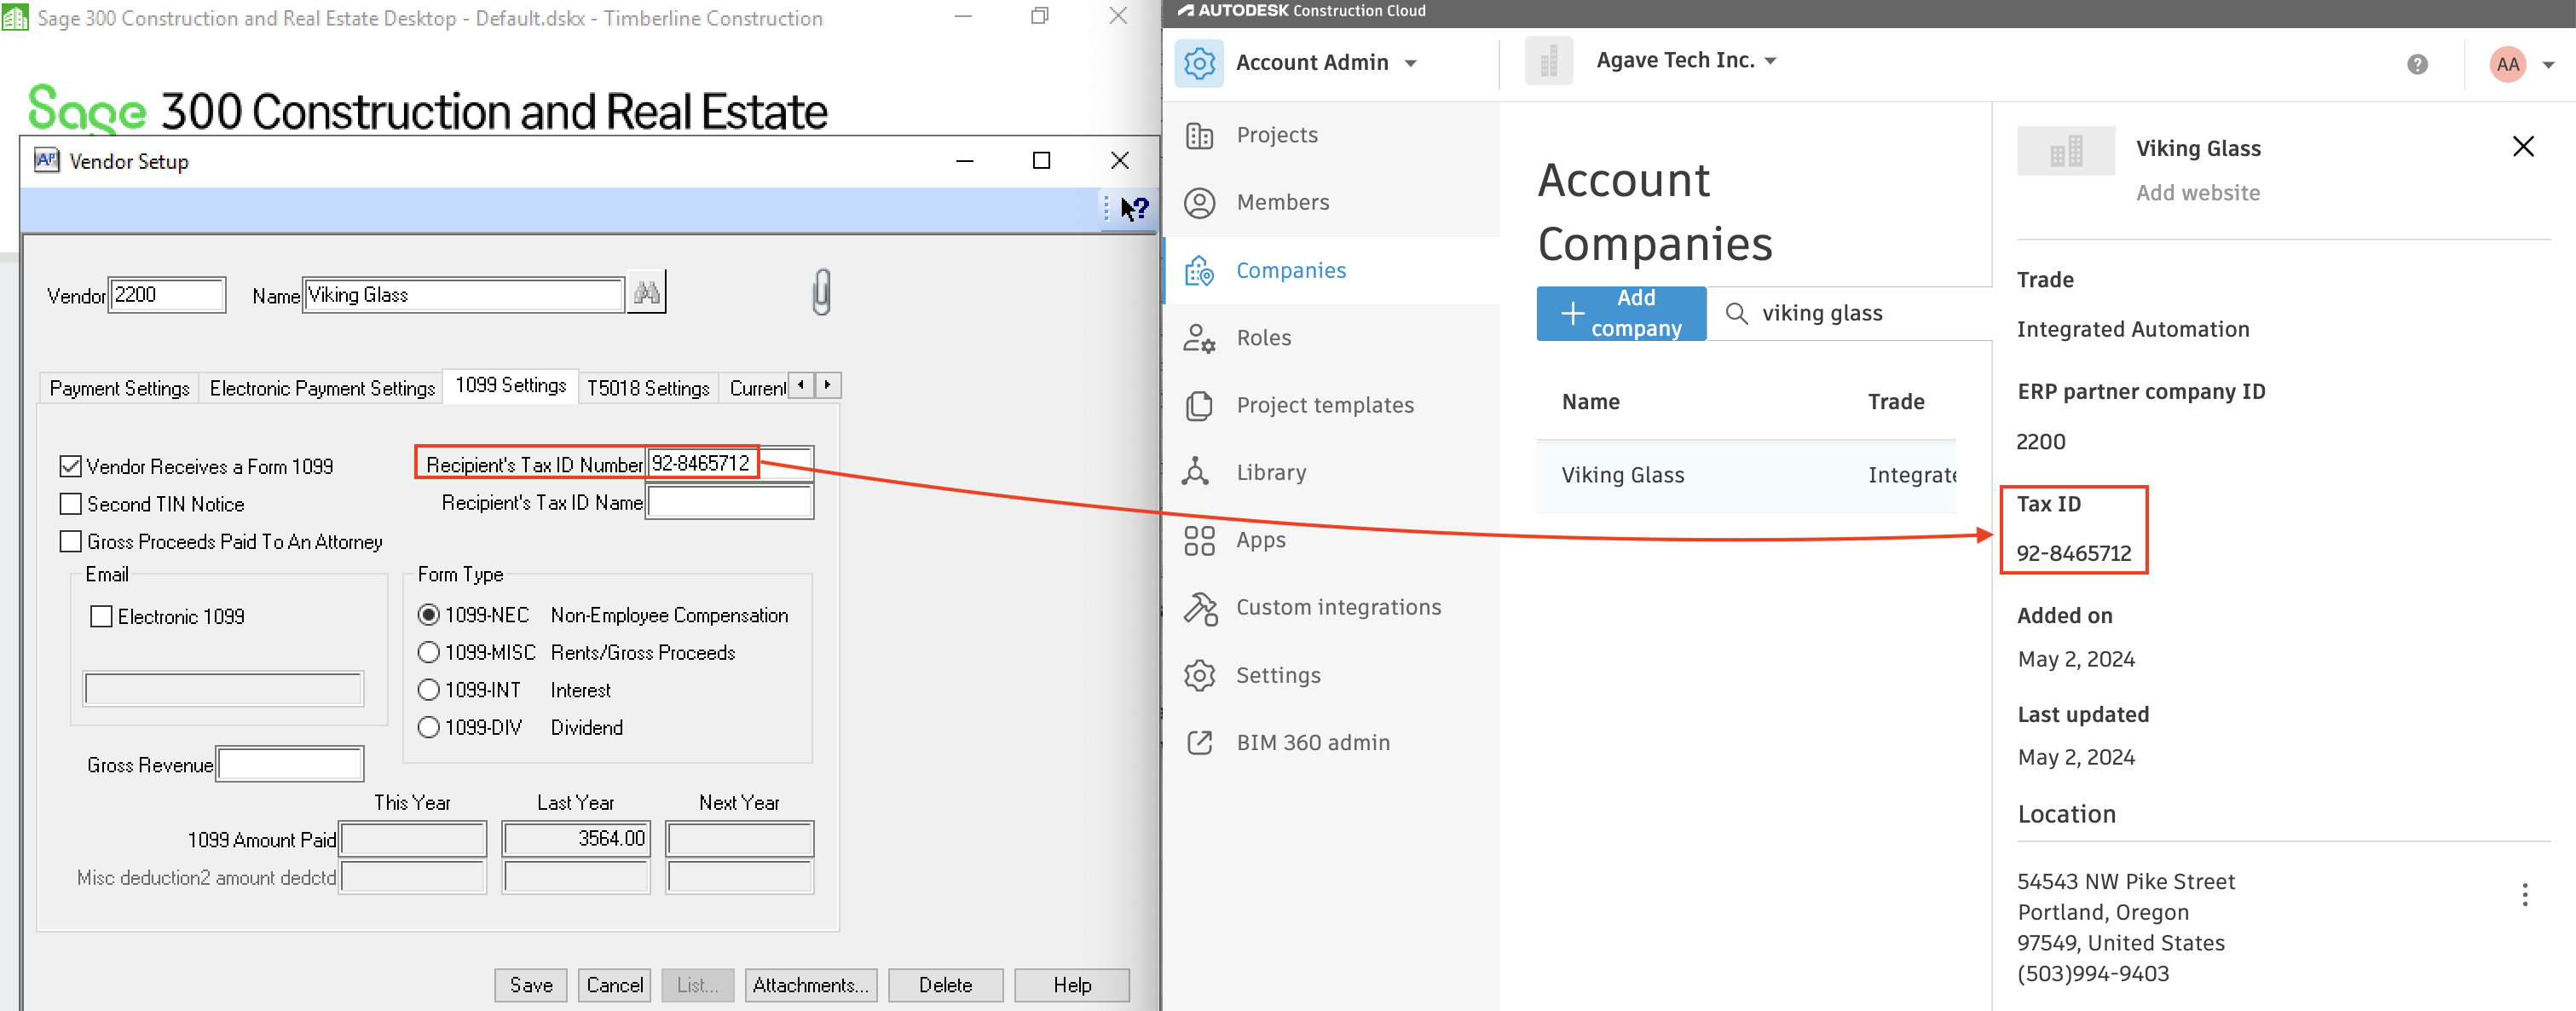Click the Add website link
Image resolution: width=2576 pixels, height=1011 pixels.
point(2197,193)
